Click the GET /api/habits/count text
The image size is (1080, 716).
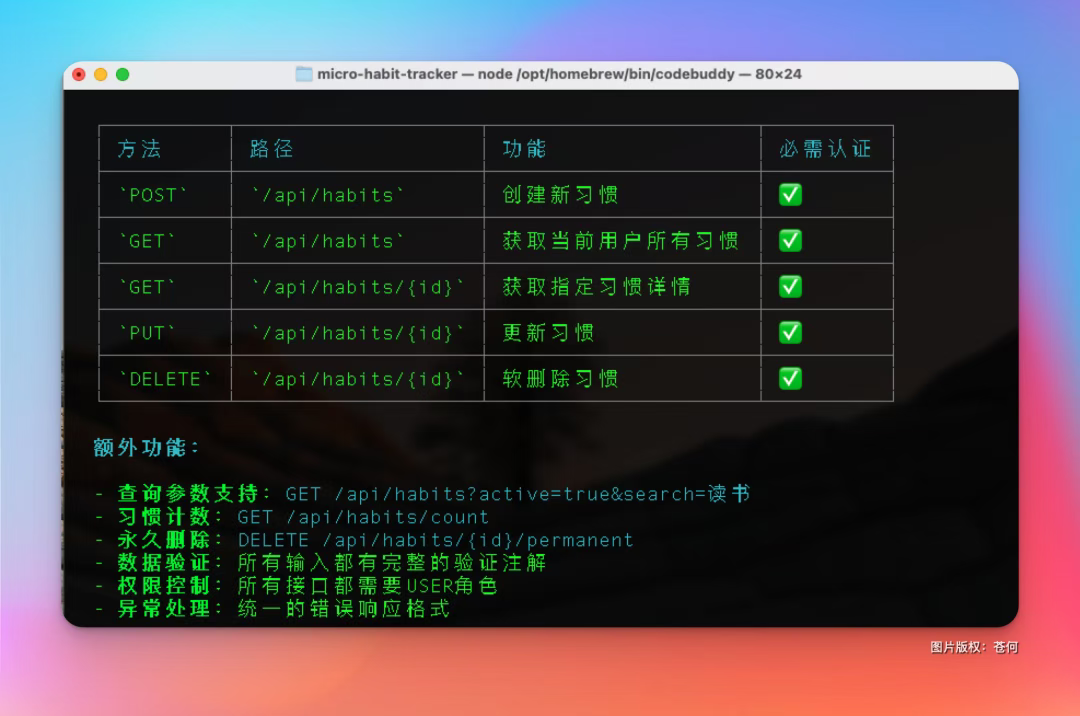pyautogui.click(x=363, y=517)
